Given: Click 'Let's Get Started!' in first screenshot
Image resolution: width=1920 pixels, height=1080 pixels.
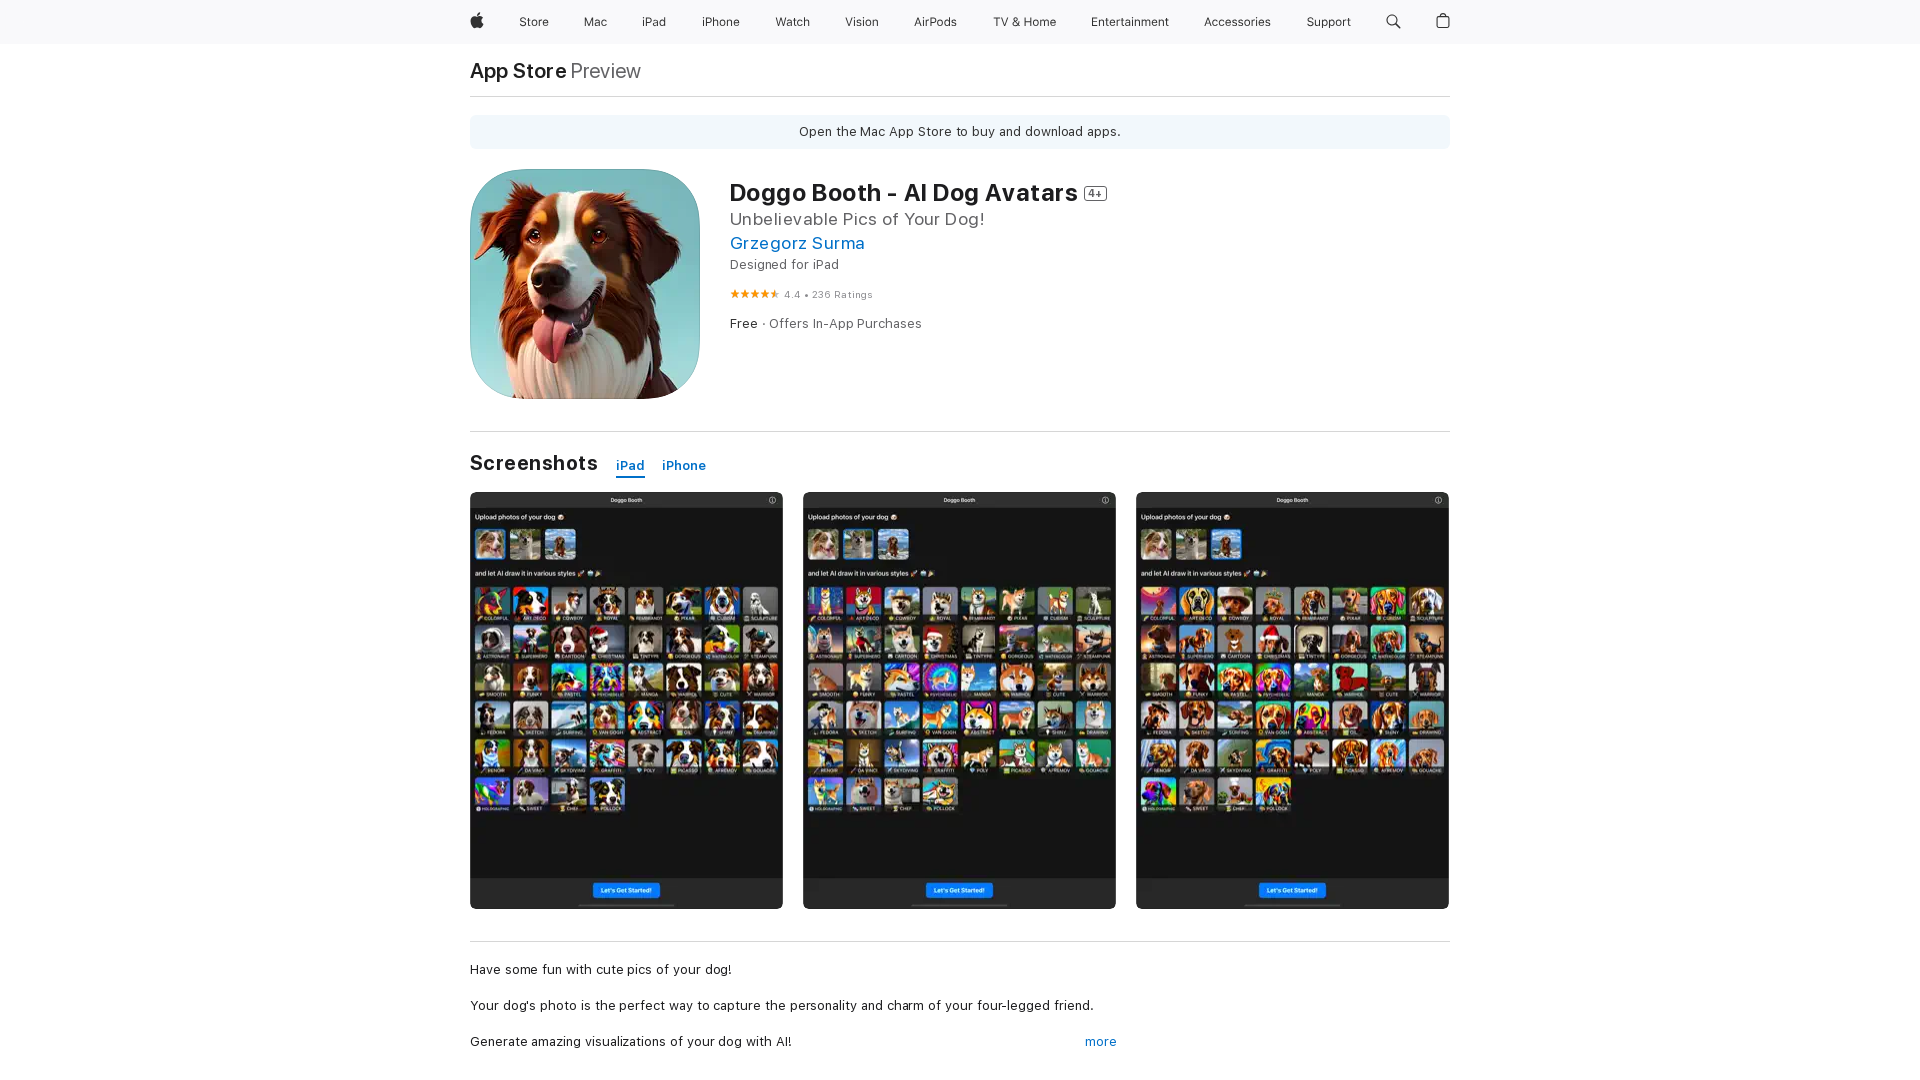Looking at the screenshot, I should click(x=626, y=890).
